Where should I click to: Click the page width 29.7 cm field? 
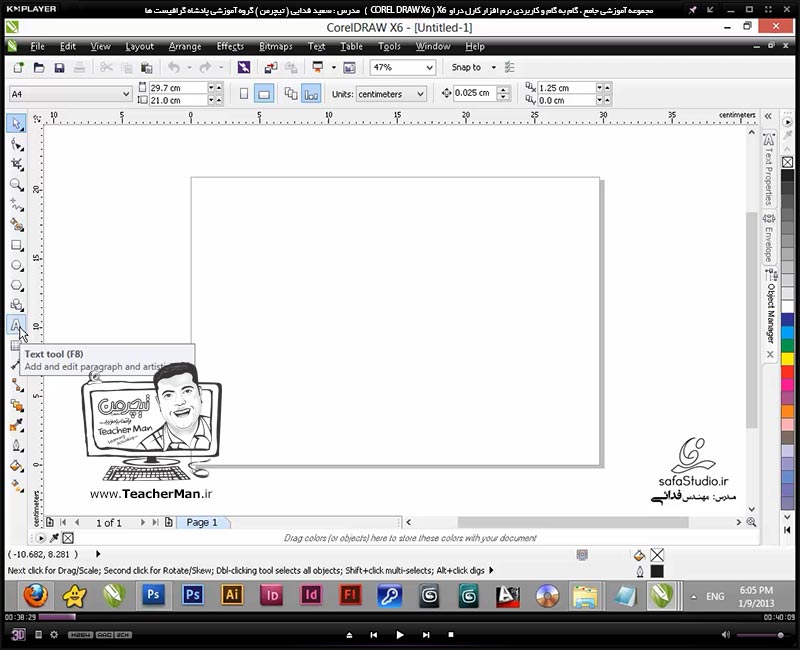pyautogui.click(x=178, y=88)
